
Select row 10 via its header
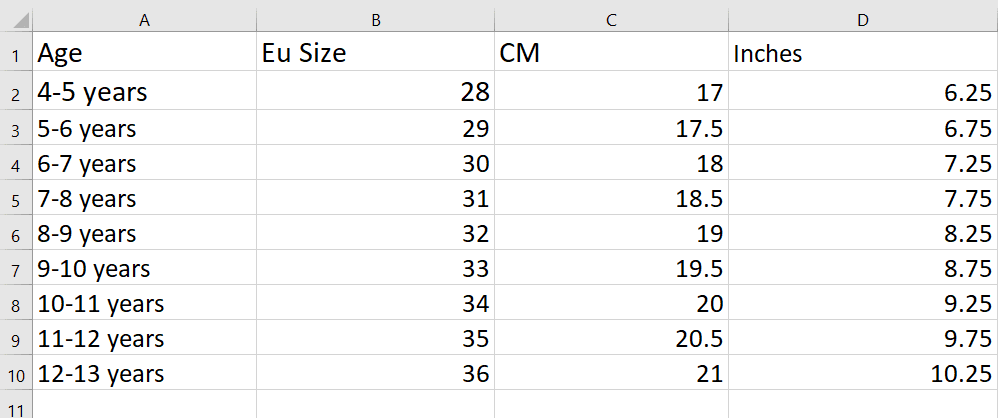click(x=16, y=375)
